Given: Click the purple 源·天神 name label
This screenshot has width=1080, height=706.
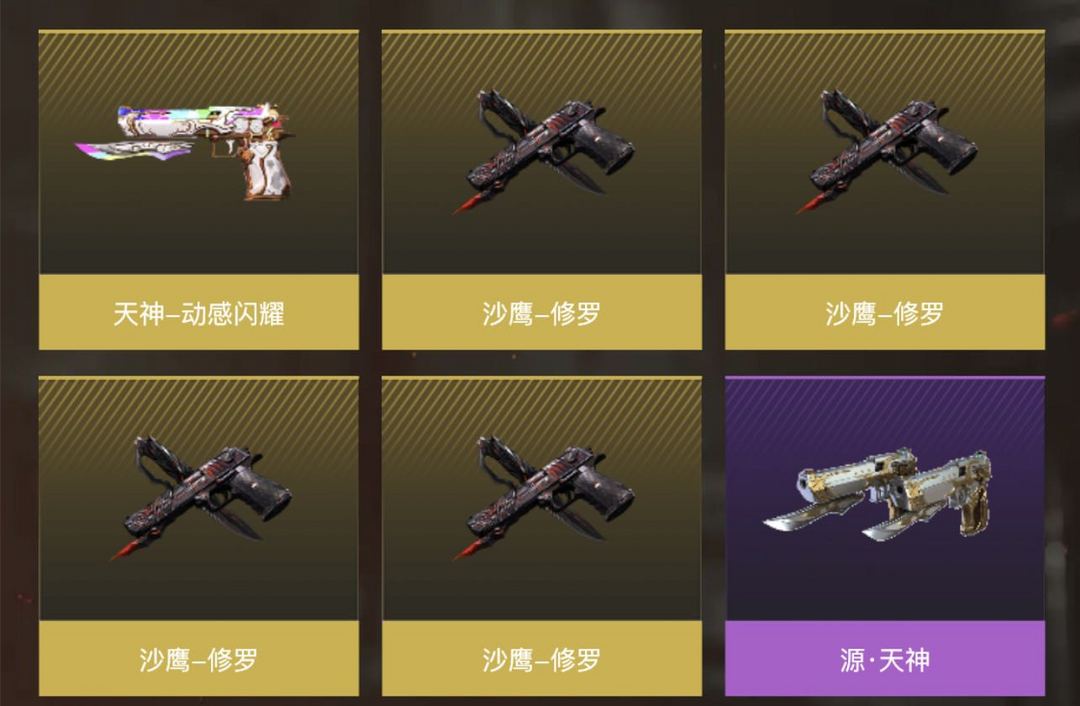Looking at the screenshot, I should (884, 659).
